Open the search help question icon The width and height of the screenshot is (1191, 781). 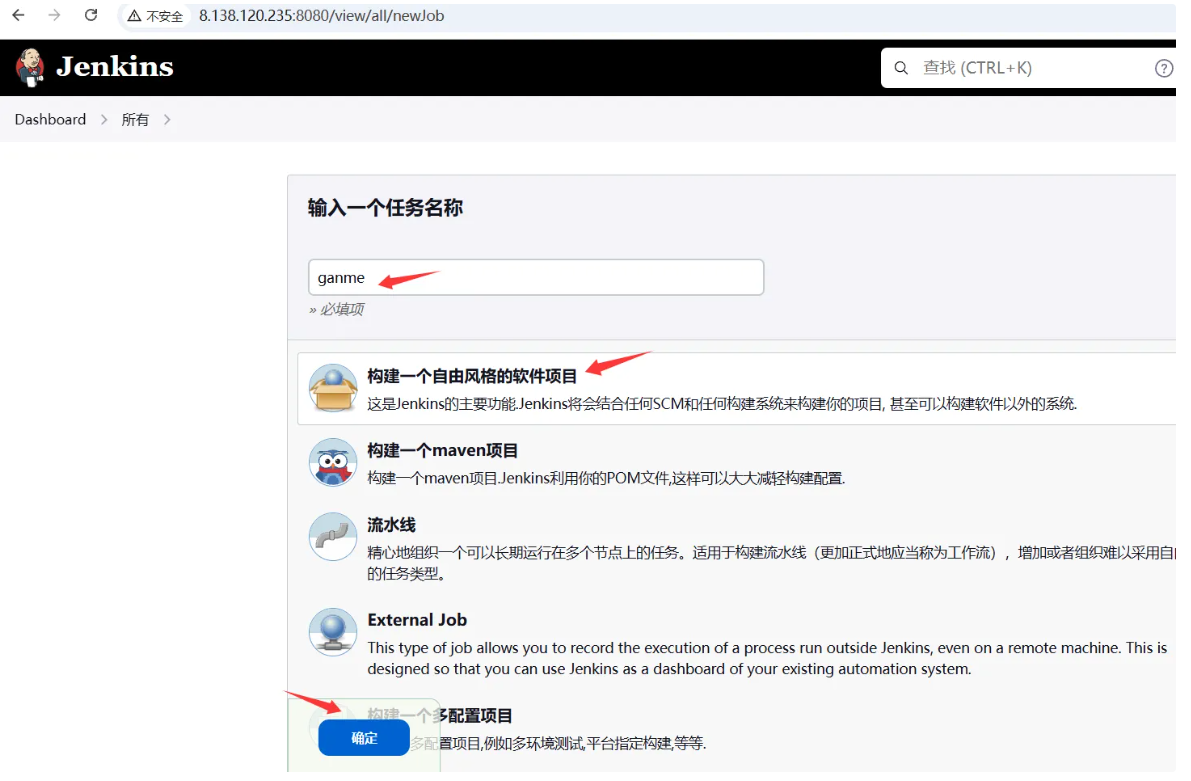click(1163, 68)
